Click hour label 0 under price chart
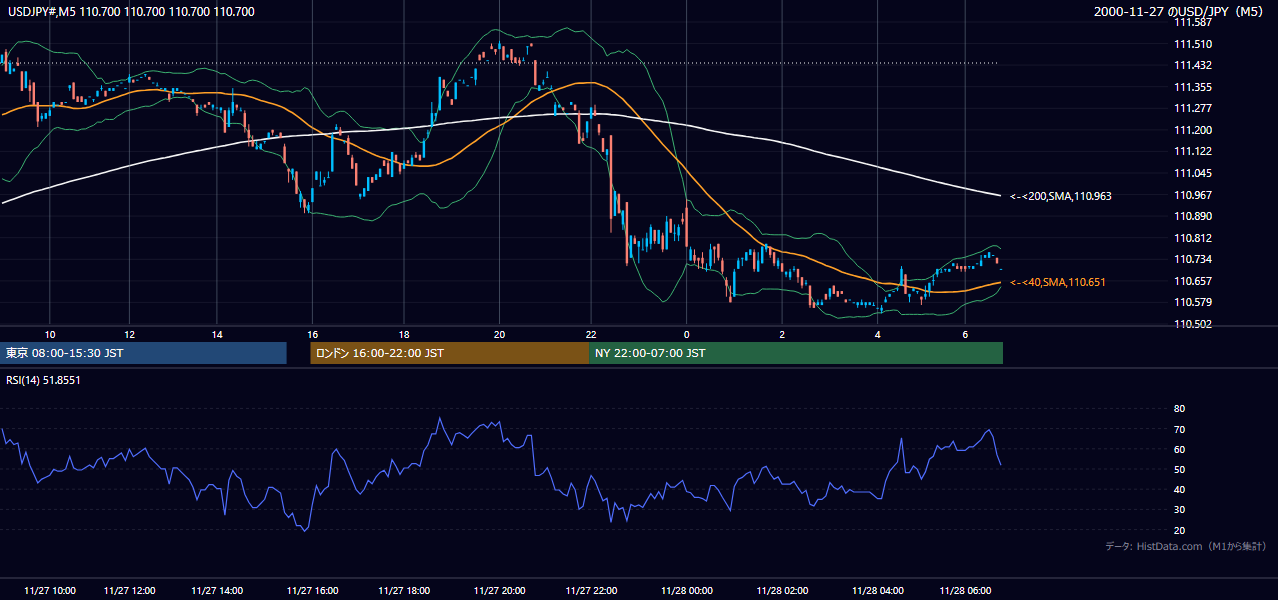Image resolution: width=1278 pixels, height=600 pixels. point(687,334)
